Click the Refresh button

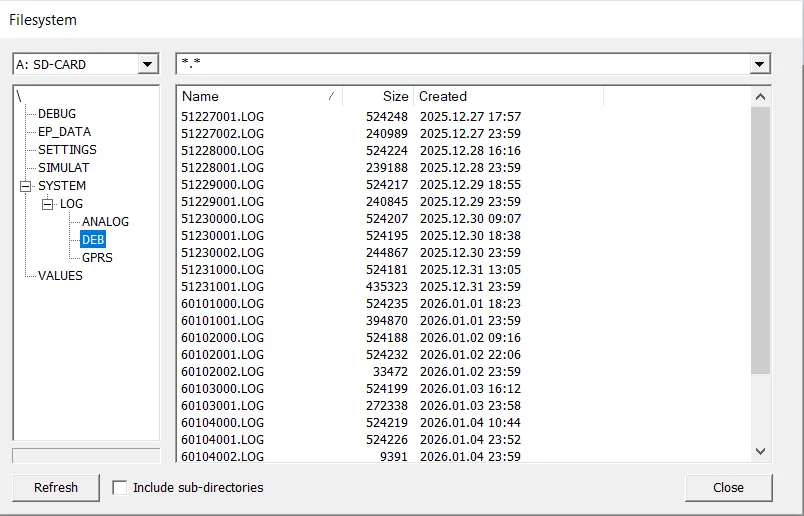coord(56,487)
